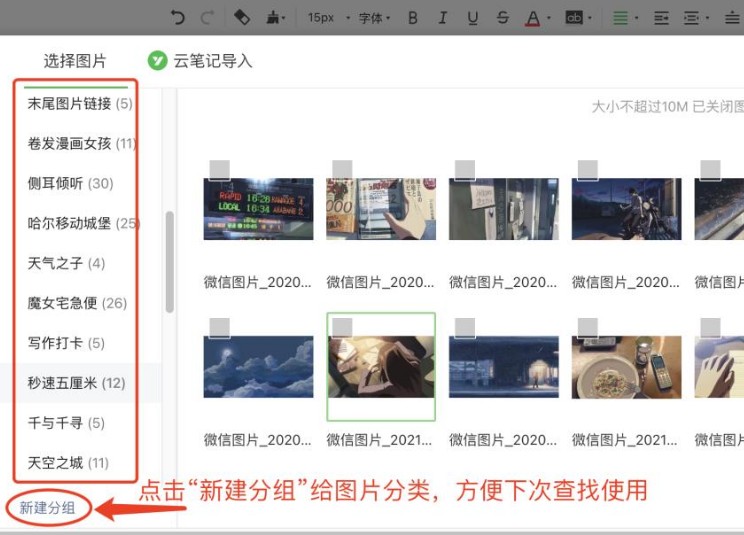Screen dimensions: 744x535
Task: Click the group list scrollbar
Action: (x=169, y=262)
